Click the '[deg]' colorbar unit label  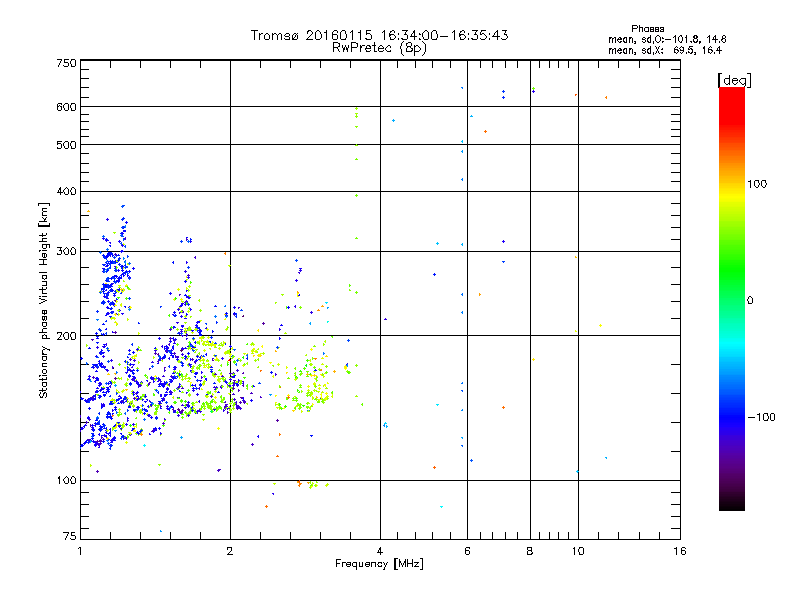734,80
